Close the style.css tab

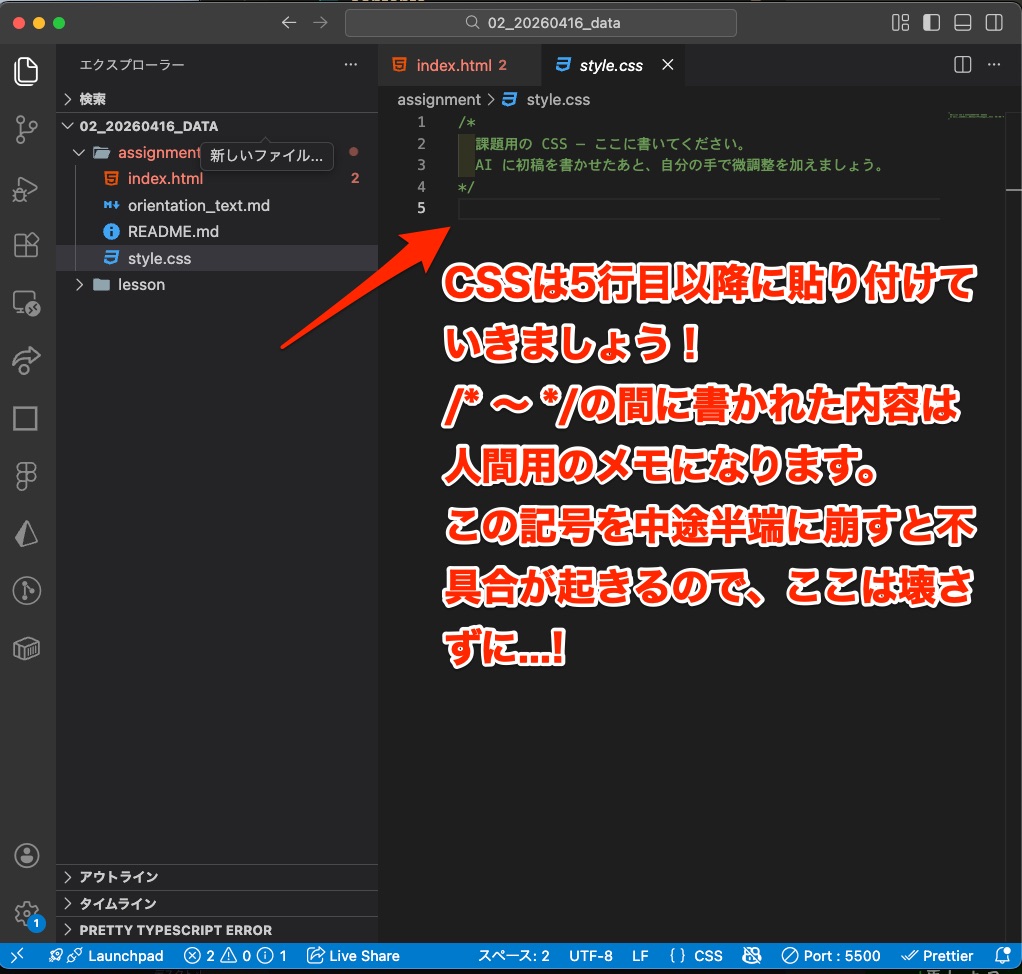[x=667, y=65]
